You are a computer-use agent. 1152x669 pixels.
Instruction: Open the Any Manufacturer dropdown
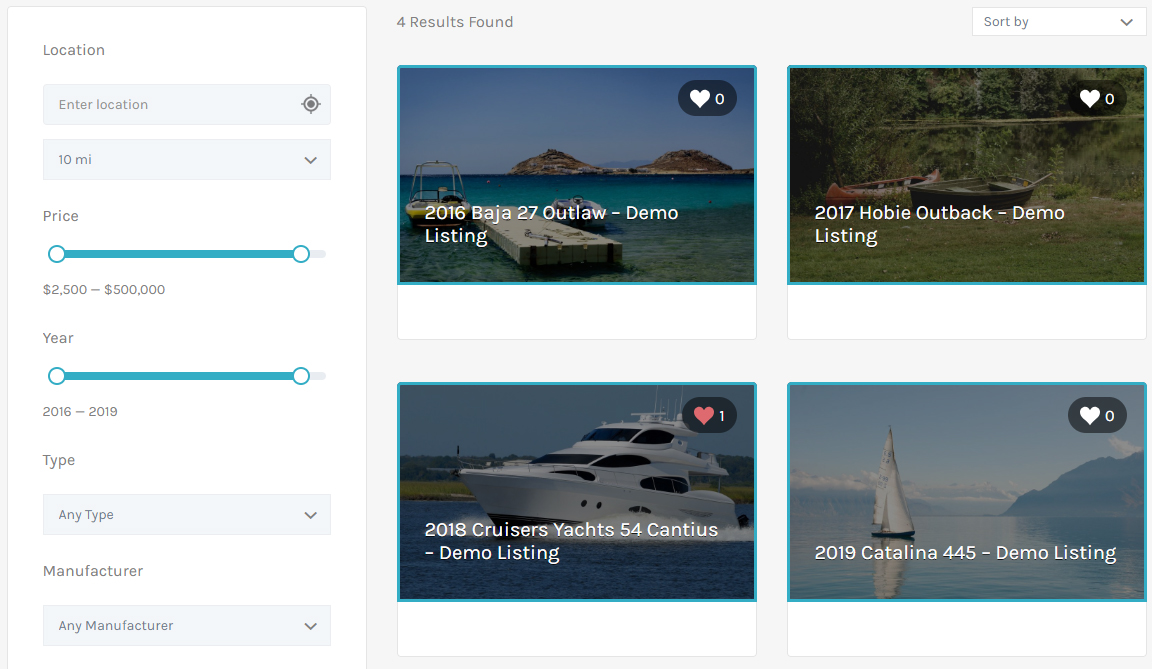pos(186,626)
